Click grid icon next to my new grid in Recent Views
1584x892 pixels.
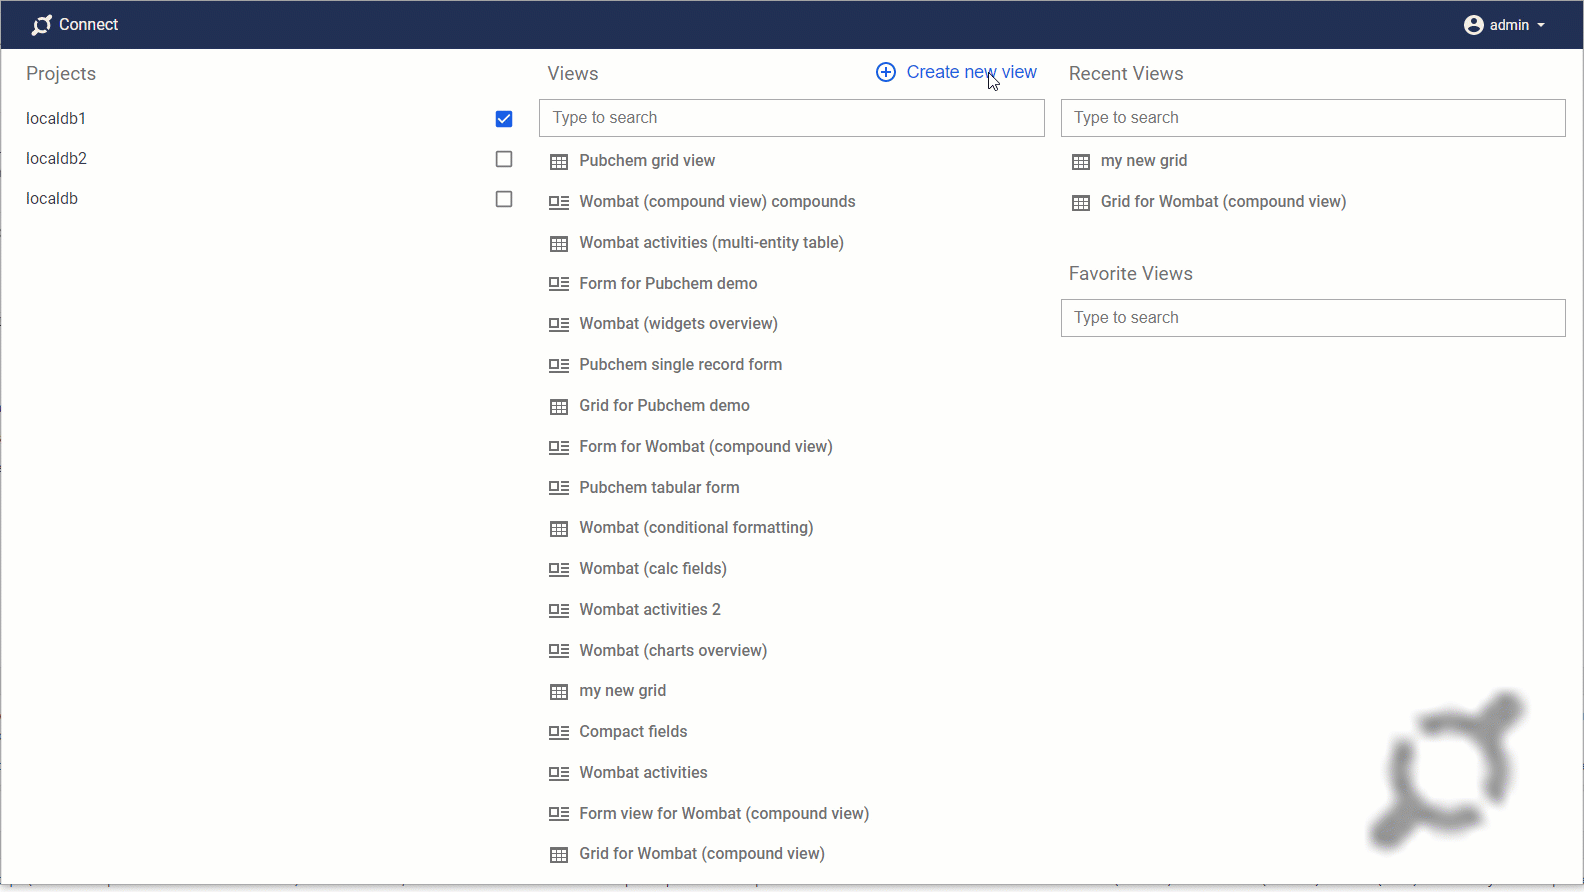point(1080,161)
